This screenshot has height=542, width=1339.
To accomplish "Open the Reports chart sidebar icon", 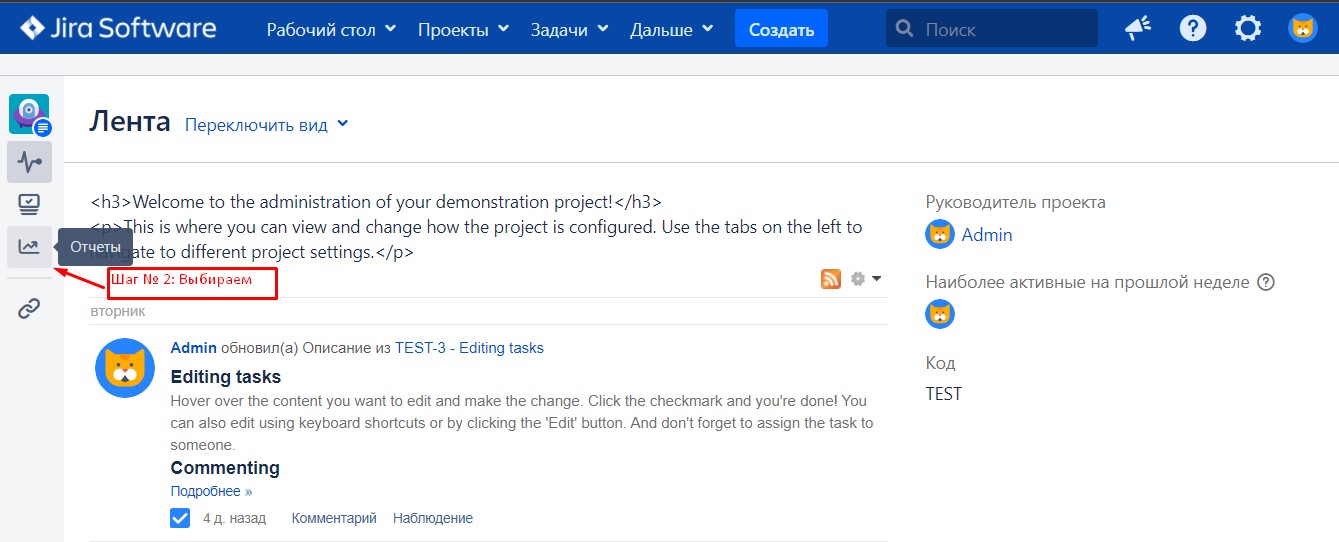I will click(x=29, y=247).
